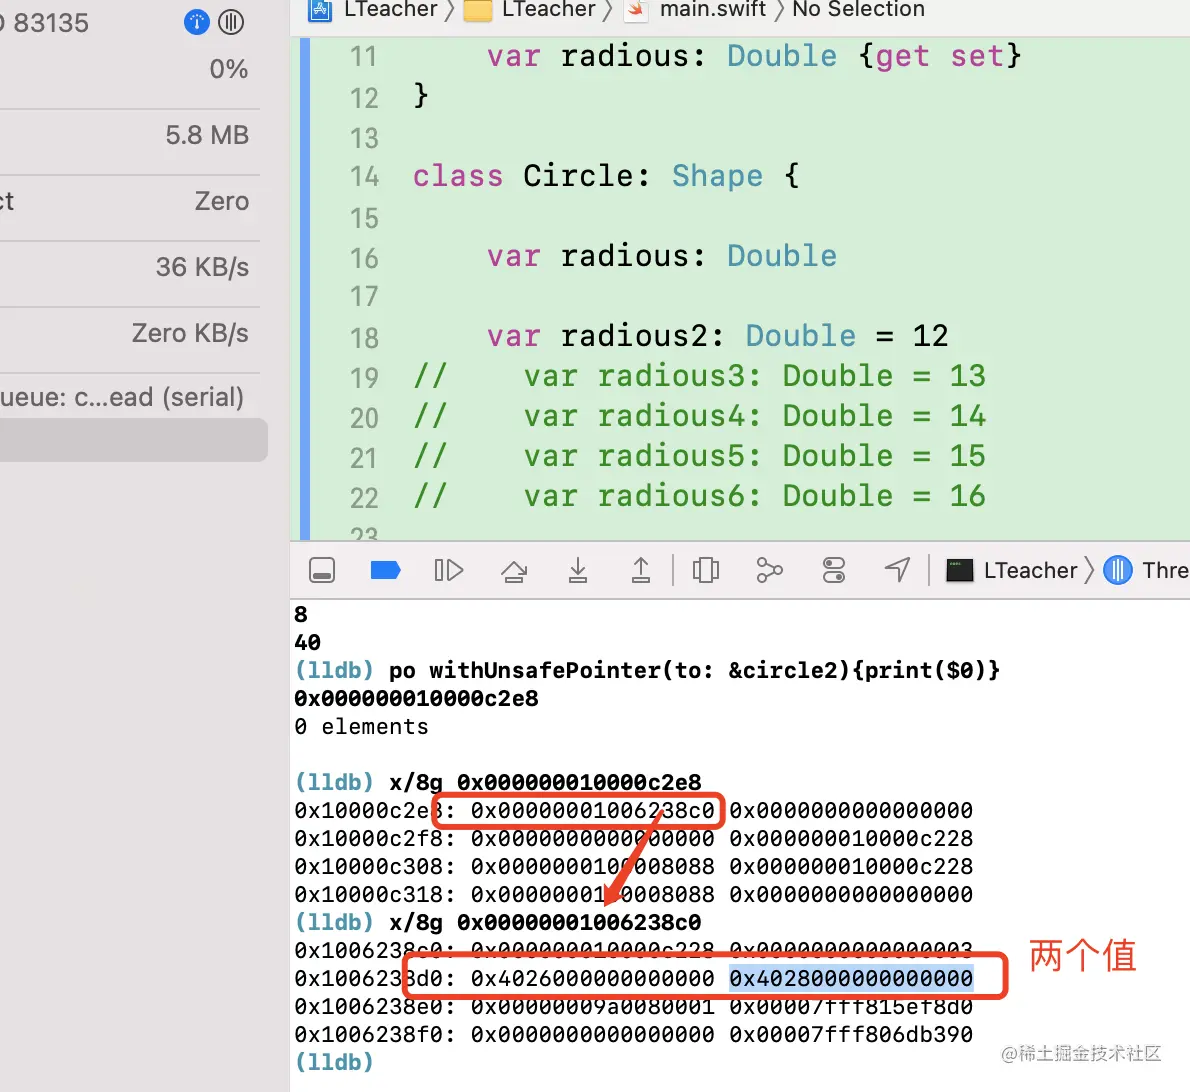Click the commented radious3 line
The width and height of the screenshot is (1190, 1092).
699,376
